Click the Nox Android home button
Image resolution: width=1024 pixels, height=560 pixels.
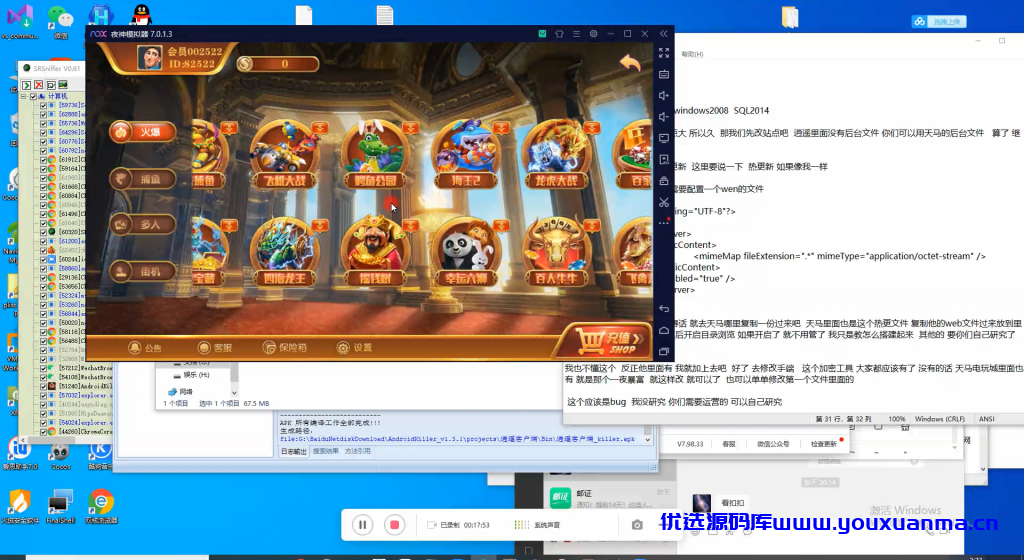664,330
